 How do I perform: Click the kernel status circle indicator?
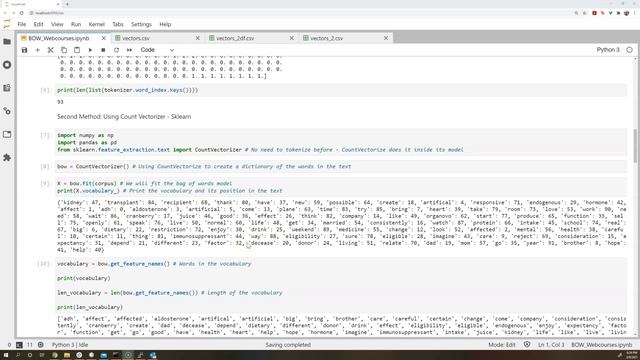629,50
